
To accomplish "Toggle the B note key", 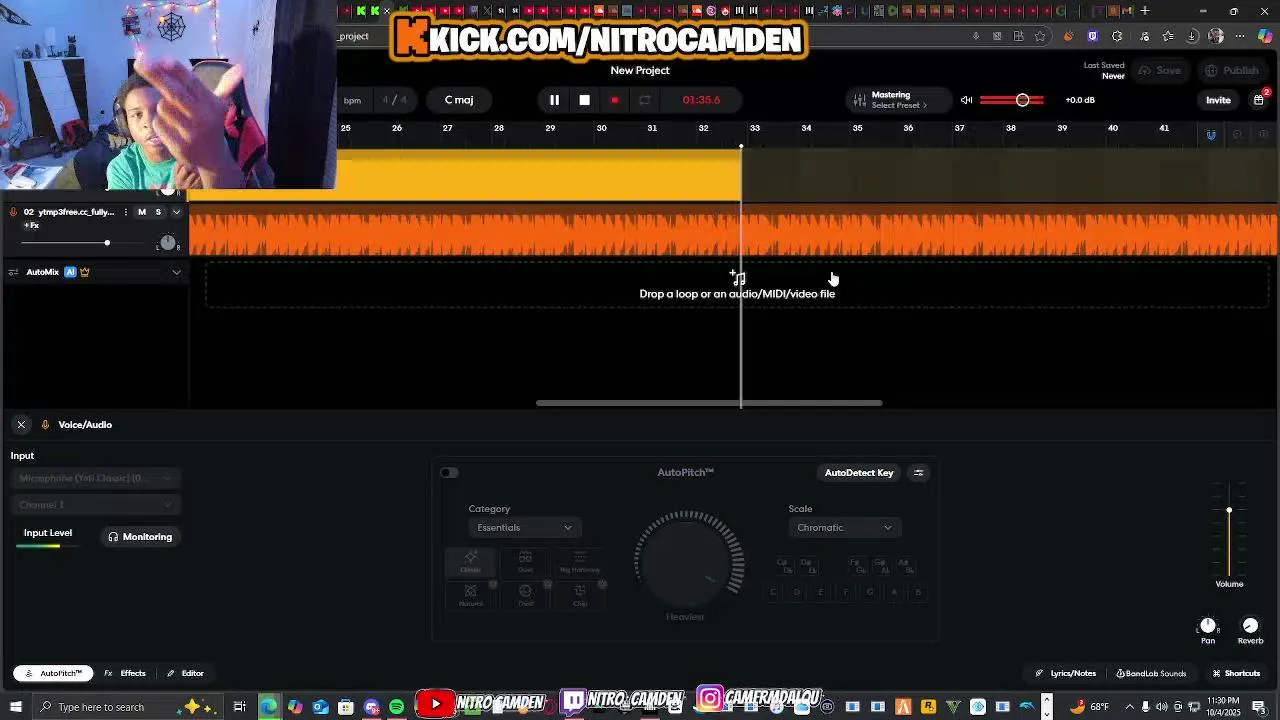I will [x=918, y=592].
